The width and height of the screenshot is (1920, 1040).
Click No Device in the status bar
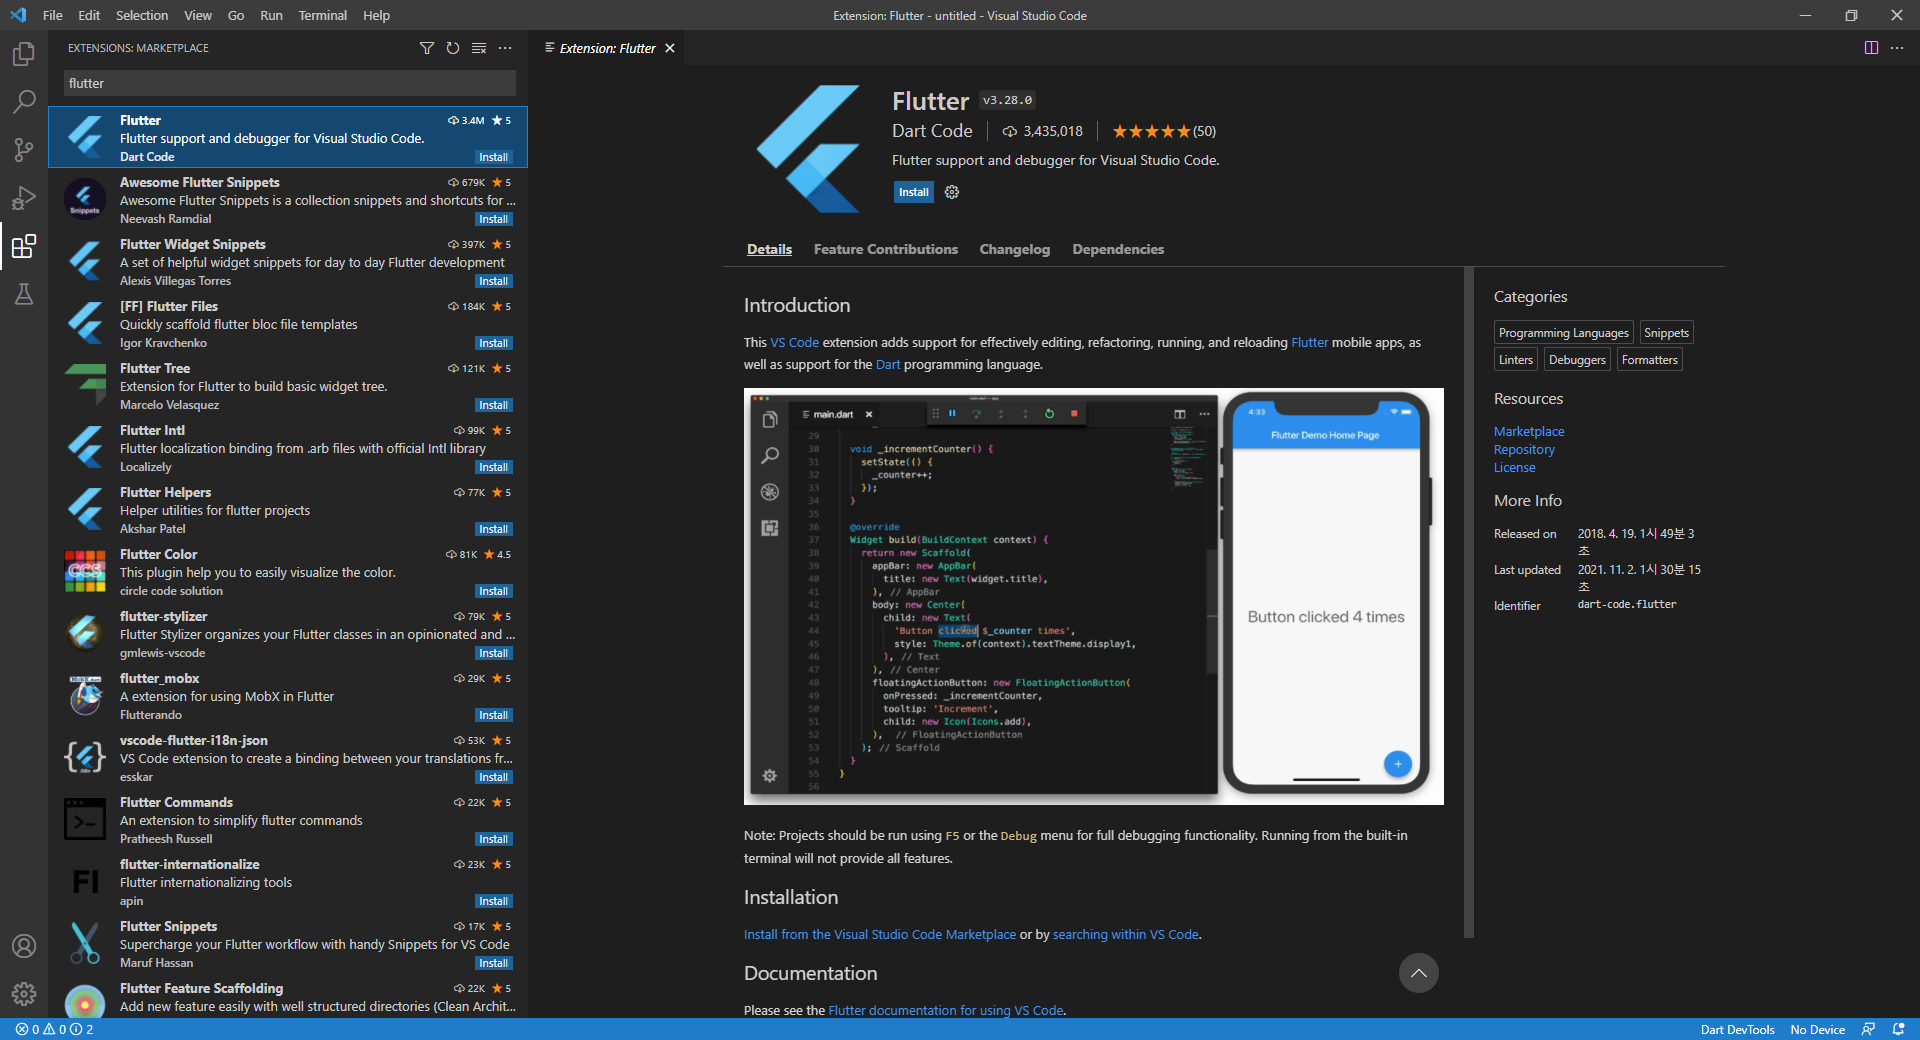click(x=1817, y=1029)
